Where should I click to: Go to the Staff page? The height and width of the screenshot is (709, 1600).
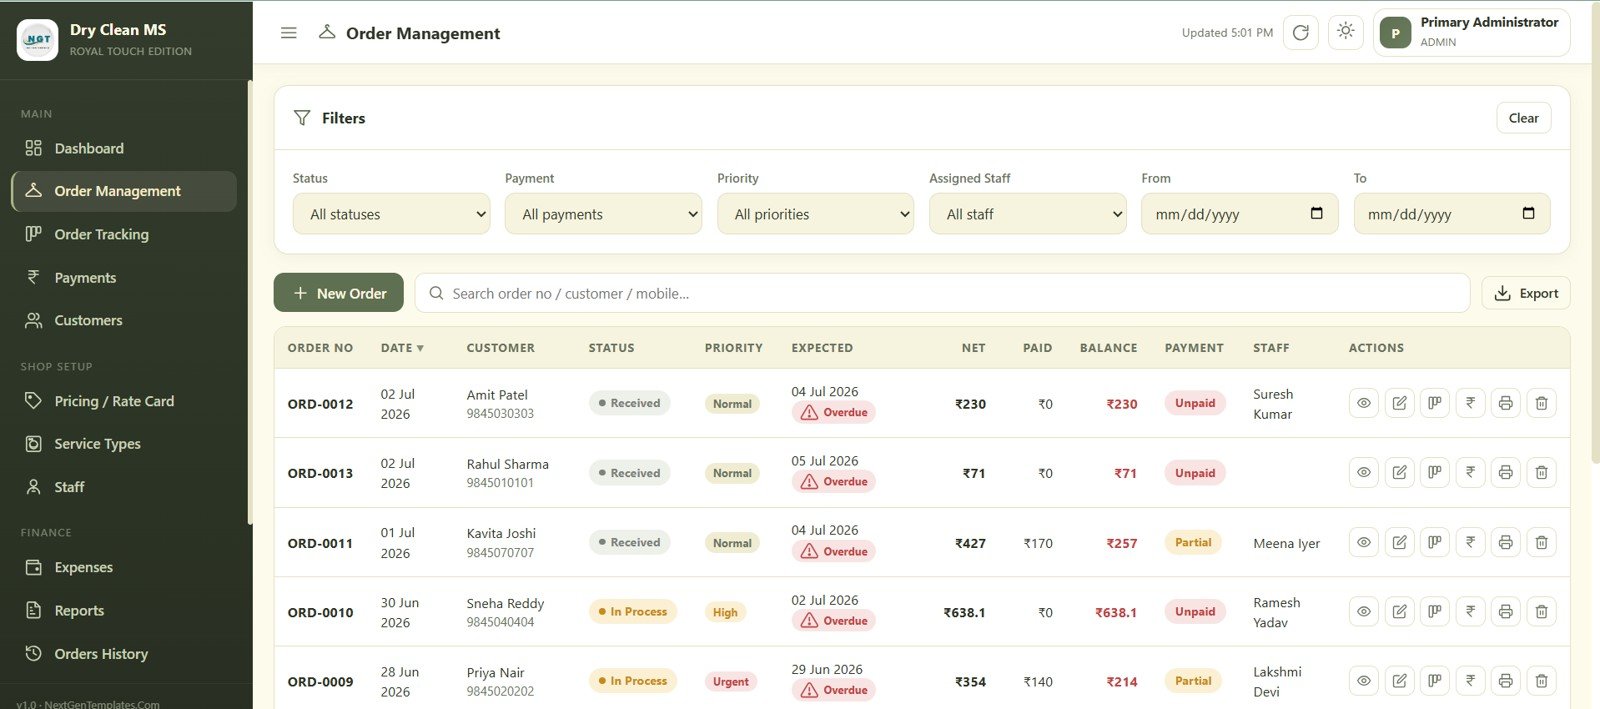click(124, 487)
